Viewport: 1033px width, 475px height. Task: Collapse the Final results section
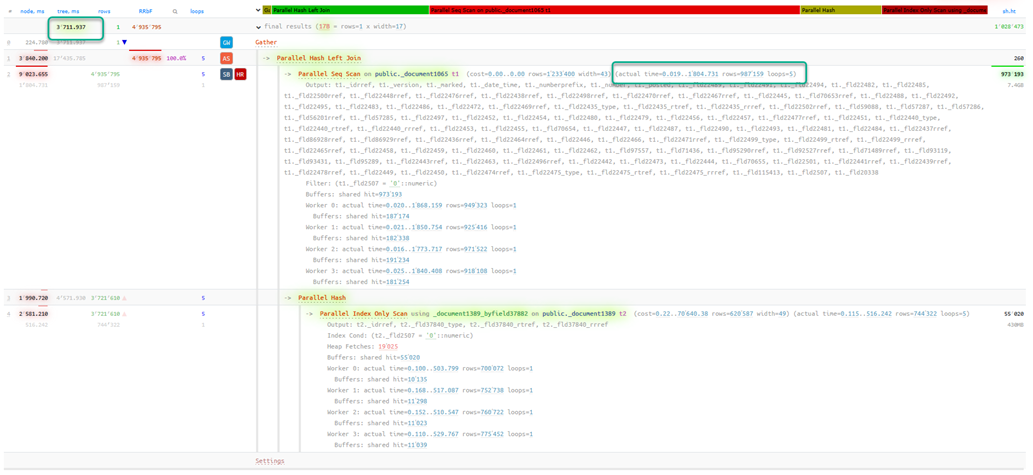coord(260,28)
